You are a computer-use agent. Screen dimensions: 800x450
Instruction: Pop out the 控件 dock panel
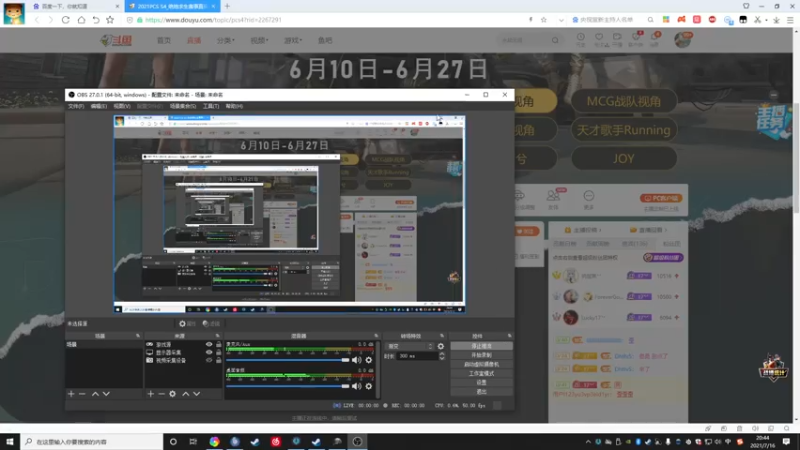coord(510,336)
